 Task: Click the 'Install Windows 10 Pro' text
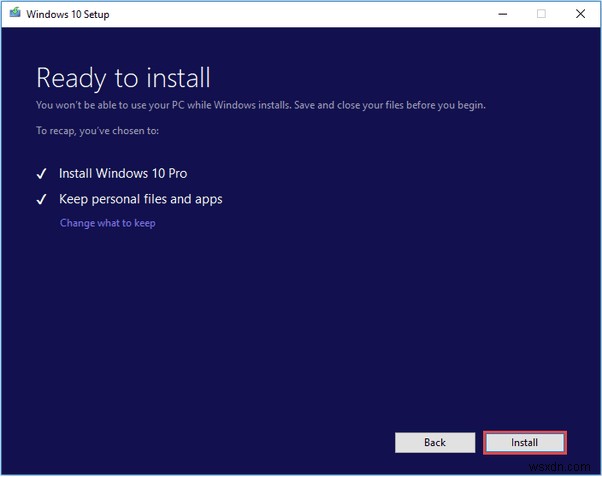pos(123,173)
